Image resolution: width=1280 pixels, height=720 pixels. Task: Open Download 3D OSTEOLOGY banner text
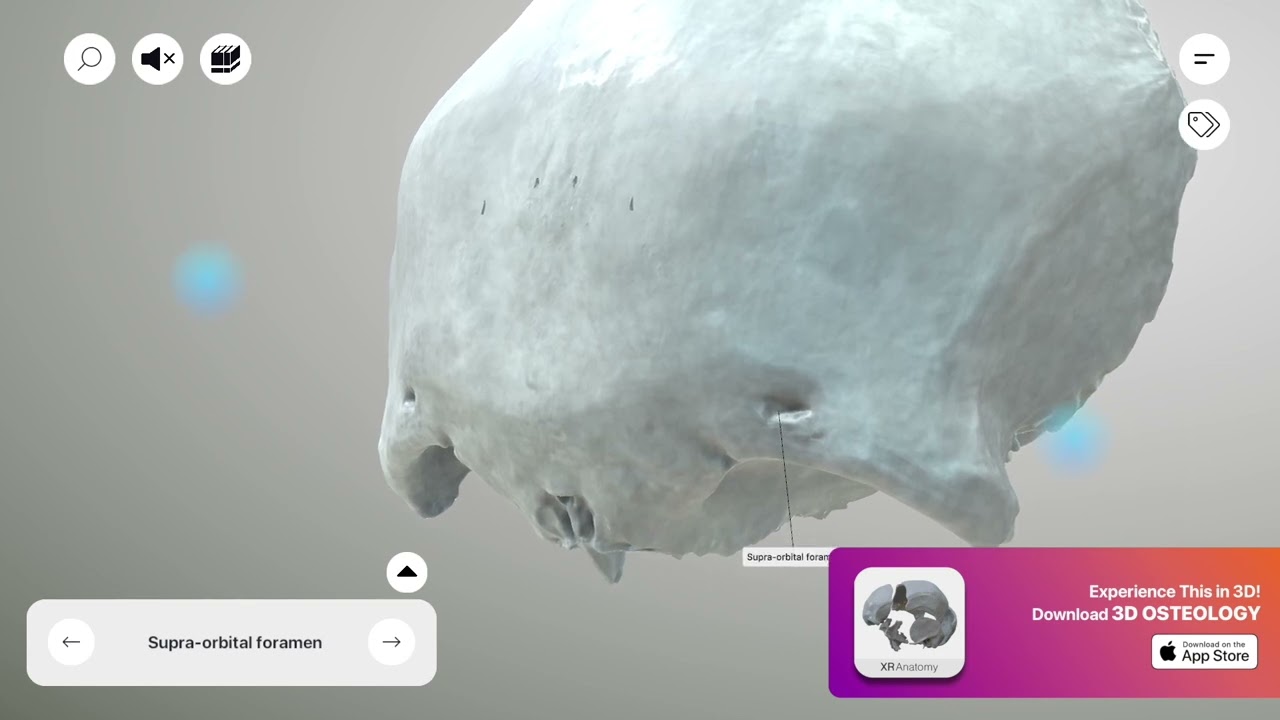coord(1146,614)
